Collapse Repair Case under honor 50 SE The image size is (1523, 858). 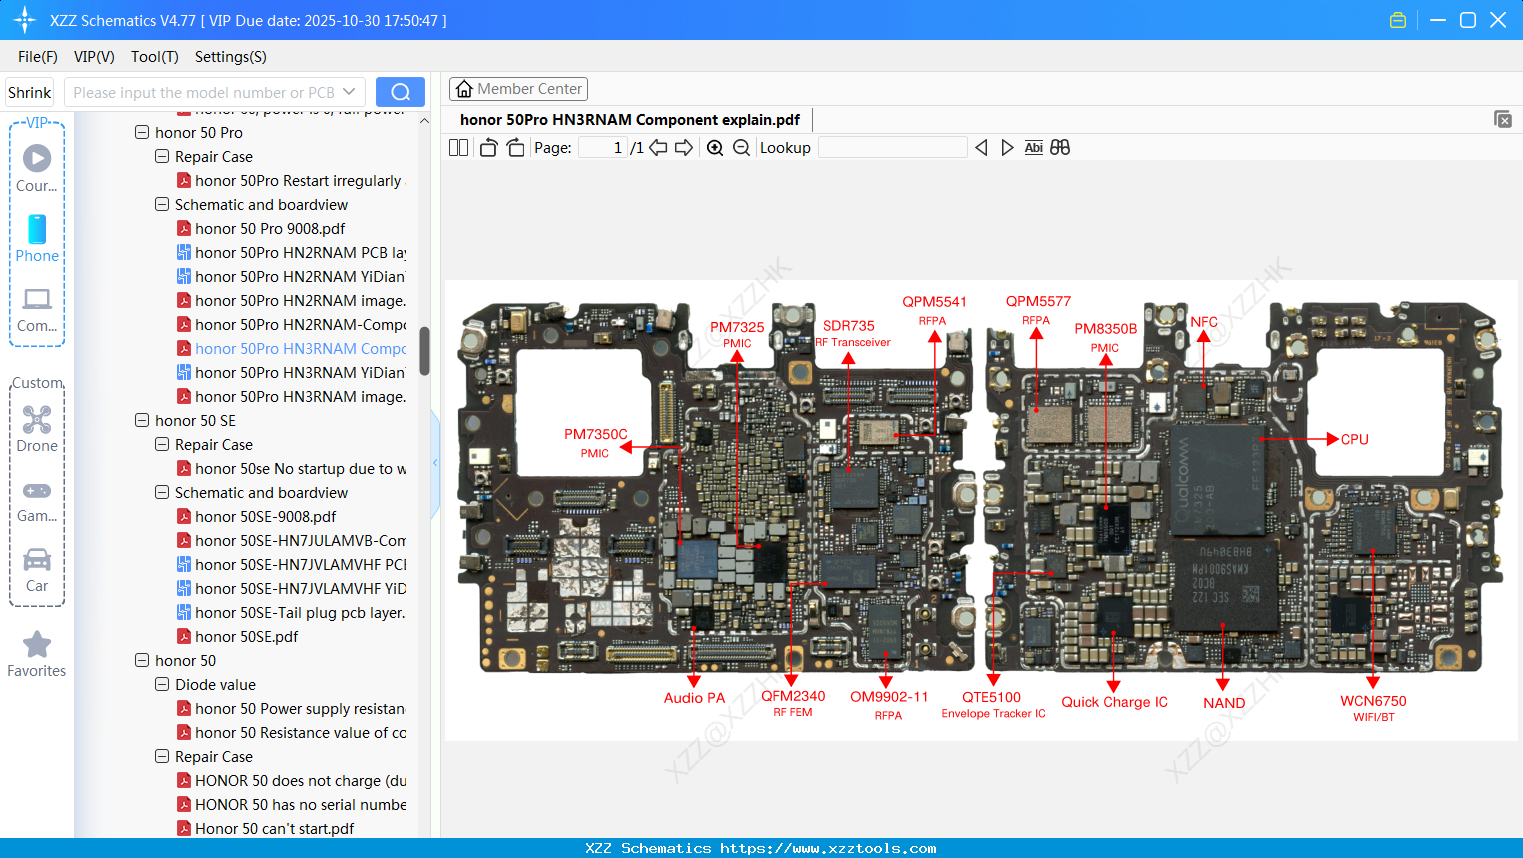click(x=162, y=444)
